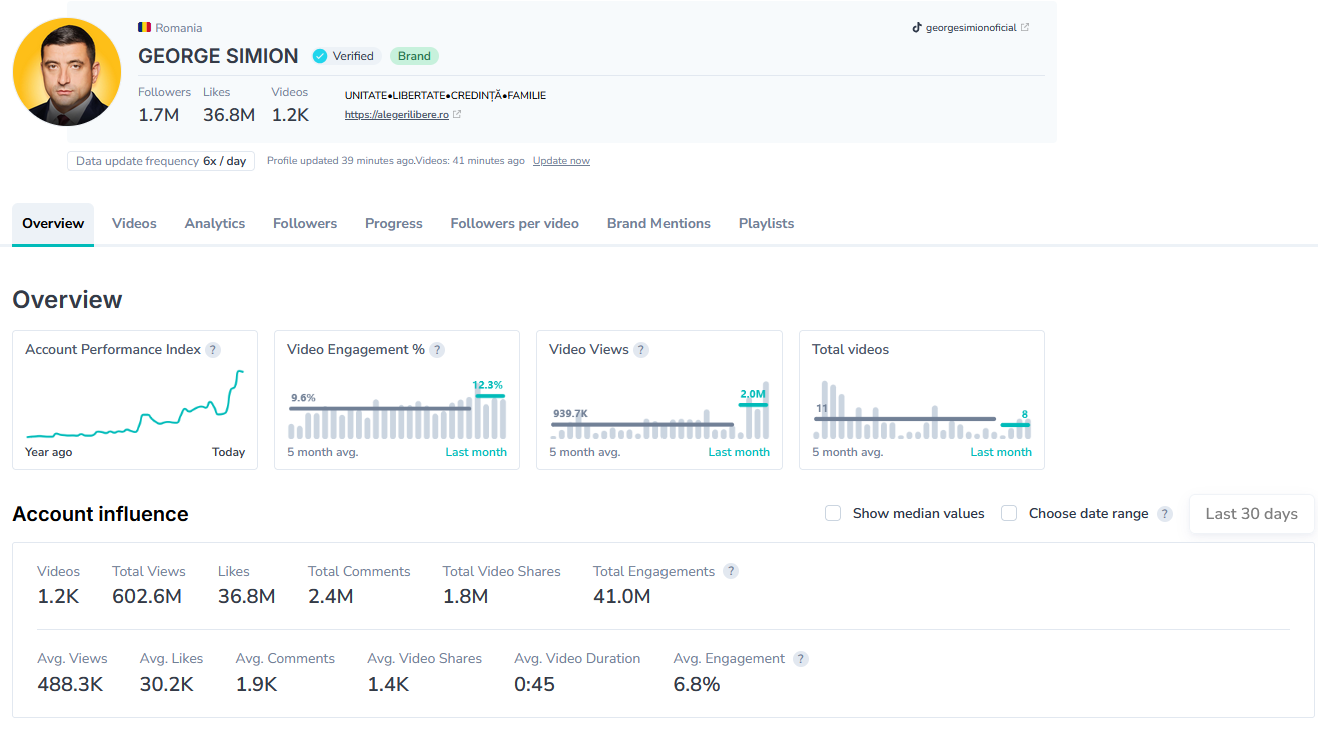The image size is (1318, 732).
Task: Click help icon beside Total Engagements
Action: coord(731,572)
